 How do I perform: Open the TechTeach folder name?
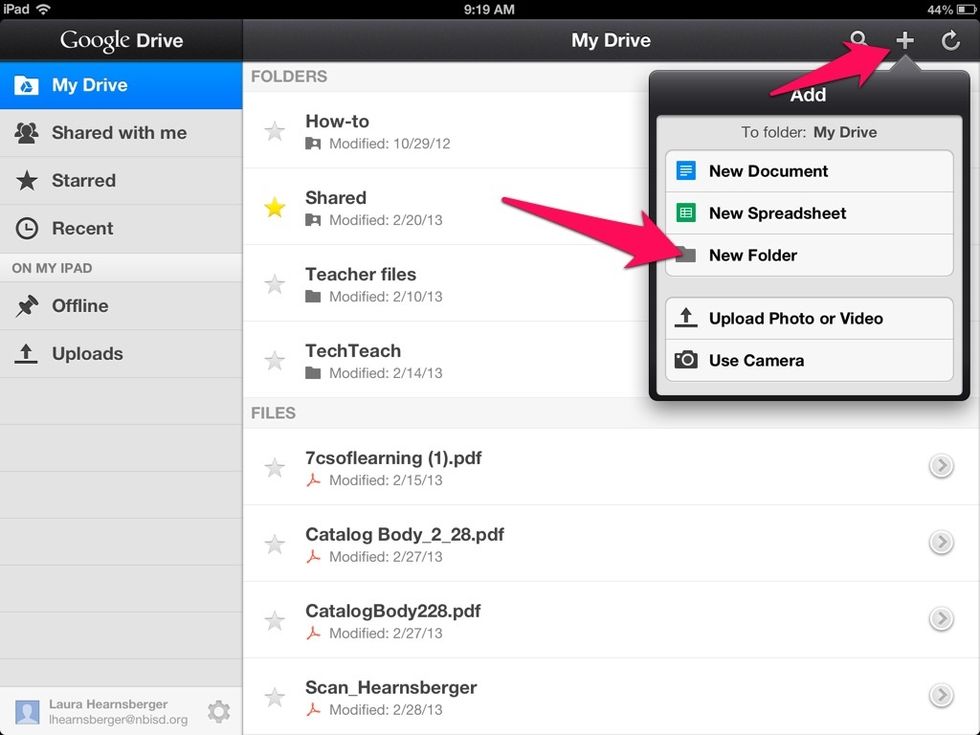[x=353, y=351]
